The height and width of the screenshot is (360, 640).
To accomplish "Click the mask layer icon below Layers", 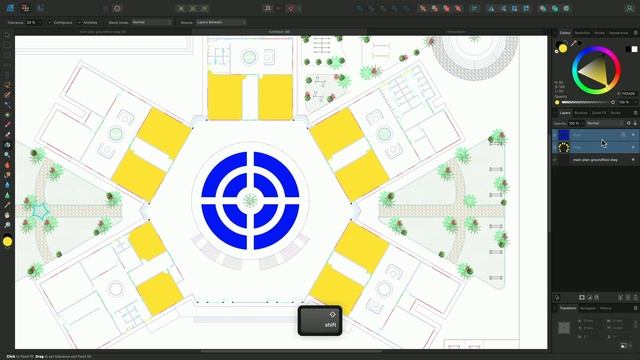I will (x=582, y=298).
